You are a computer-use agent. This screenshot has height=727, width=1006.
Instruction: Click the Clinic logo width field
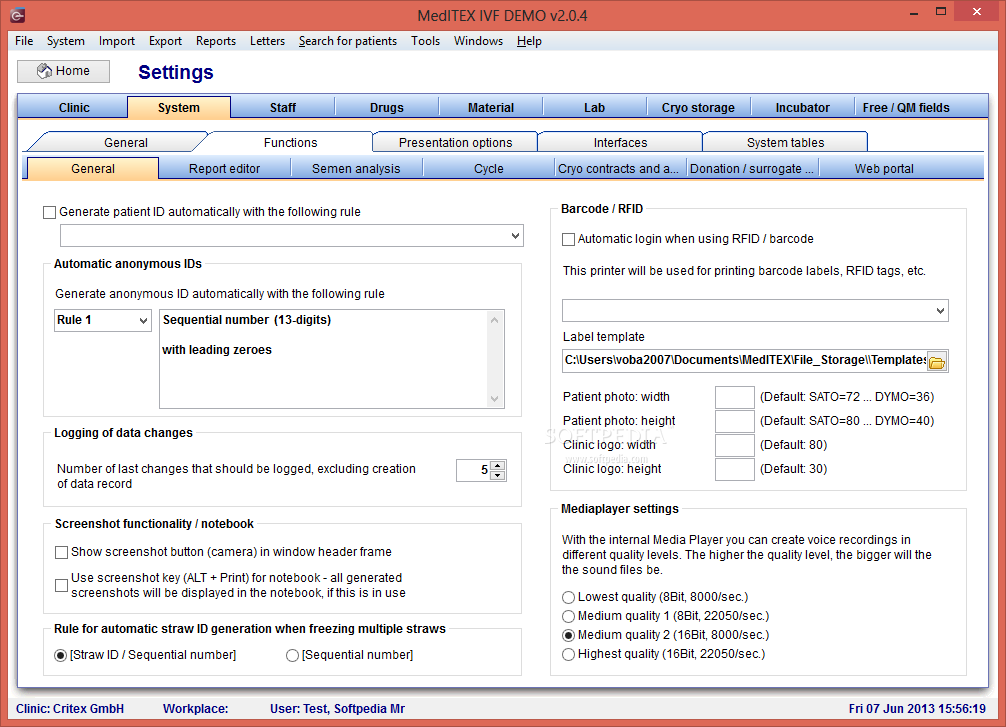click(735, 445)
